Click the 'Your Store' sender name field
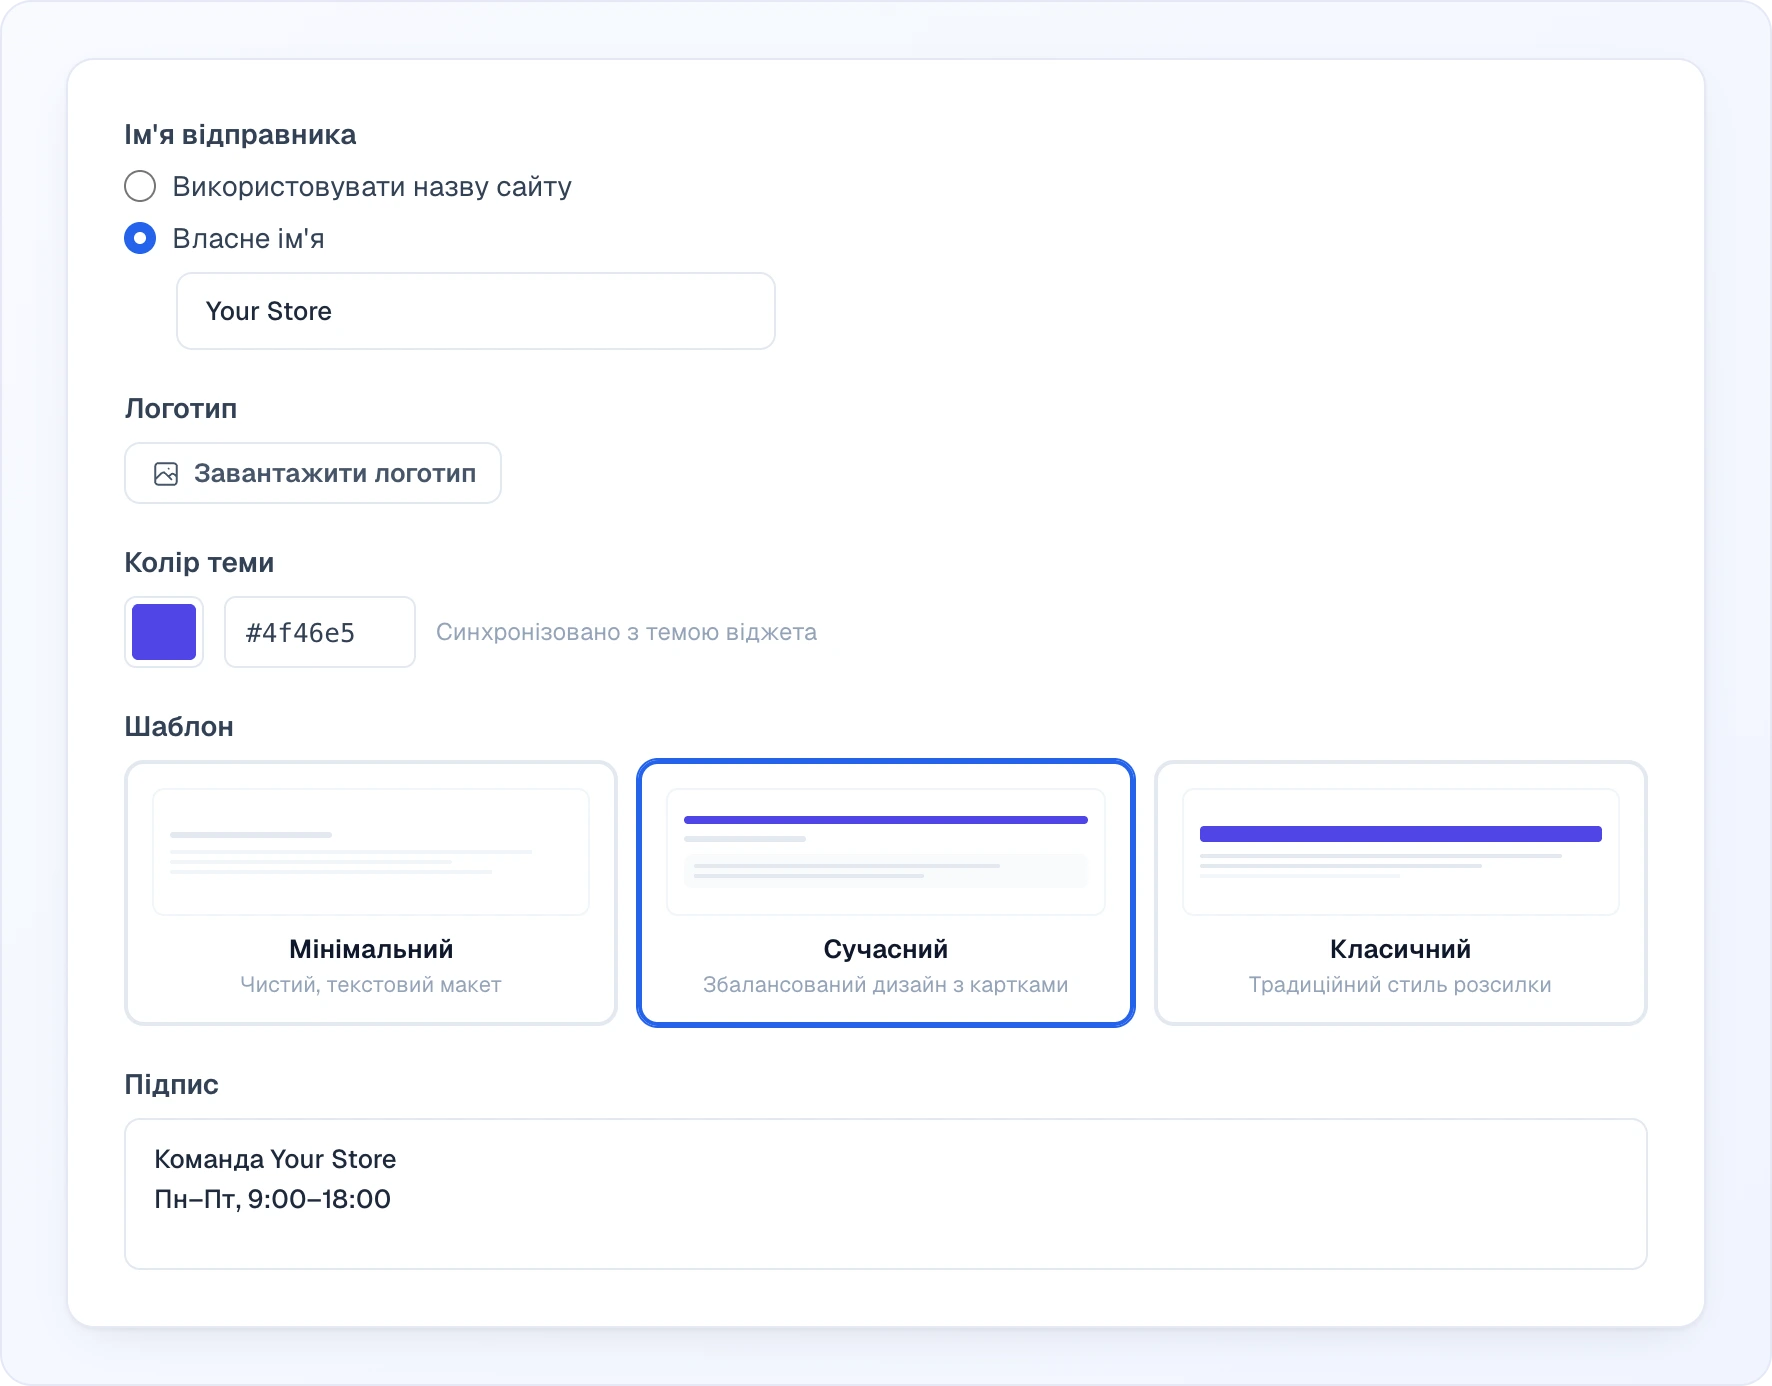The width and height of the screenshot is (1772, 1386). point(476,311)
